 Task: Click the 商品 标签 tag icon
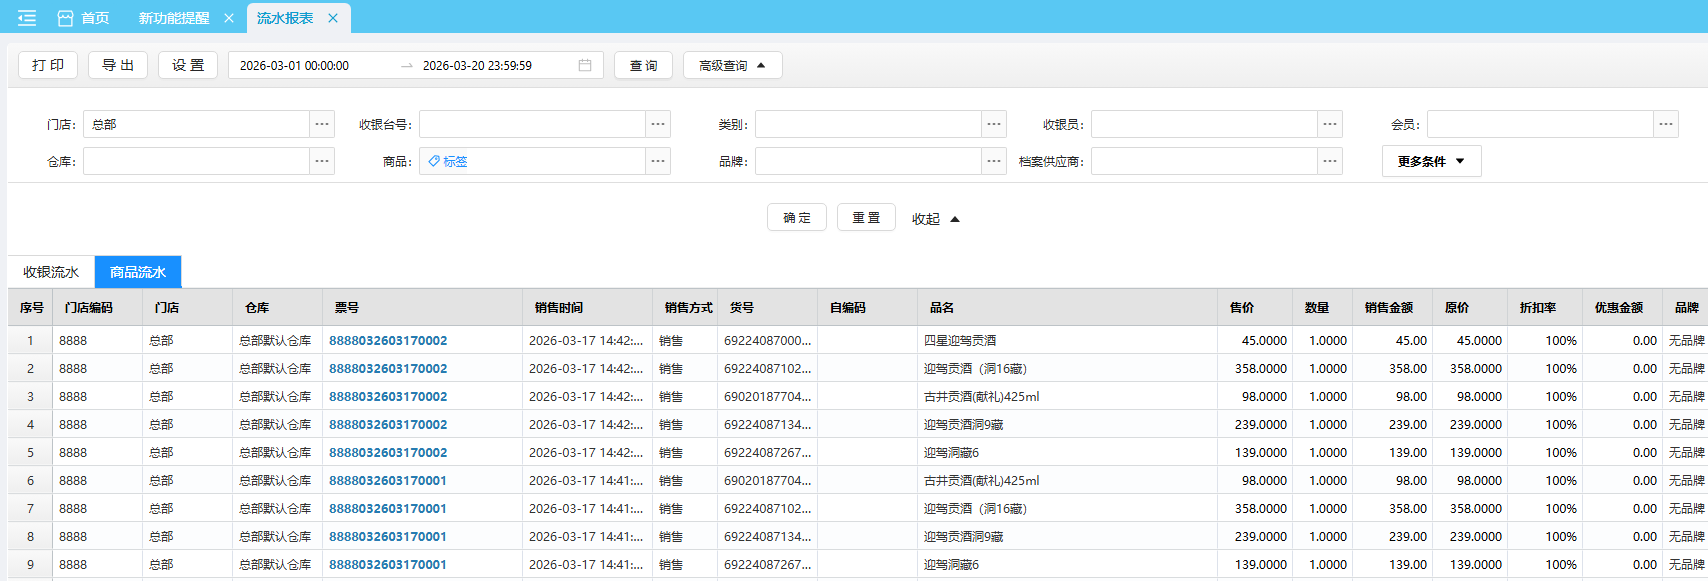tap(434, 161)
